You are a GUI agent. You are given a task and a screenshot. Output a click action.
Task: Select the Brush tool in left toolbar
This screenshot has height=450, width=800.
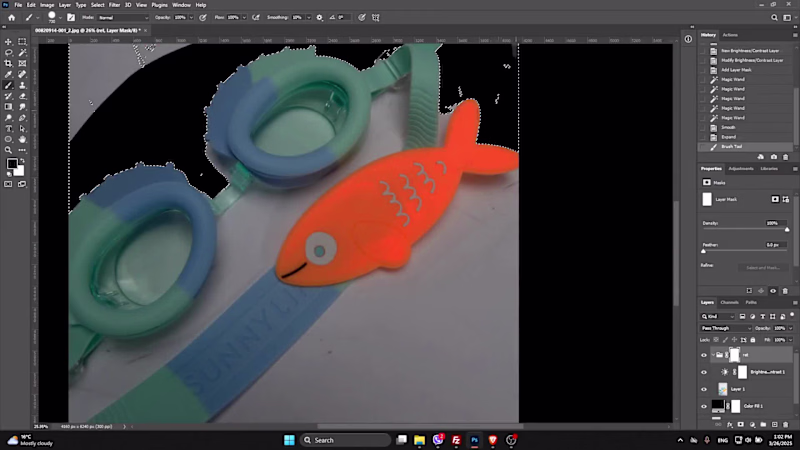click(x=9, y=85)
